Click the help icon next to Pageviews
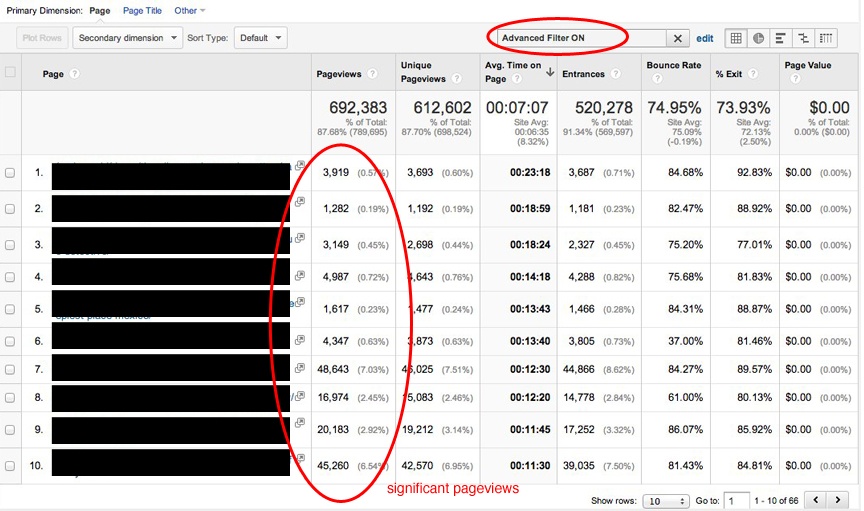864x511 pixels. pos(372,74)
